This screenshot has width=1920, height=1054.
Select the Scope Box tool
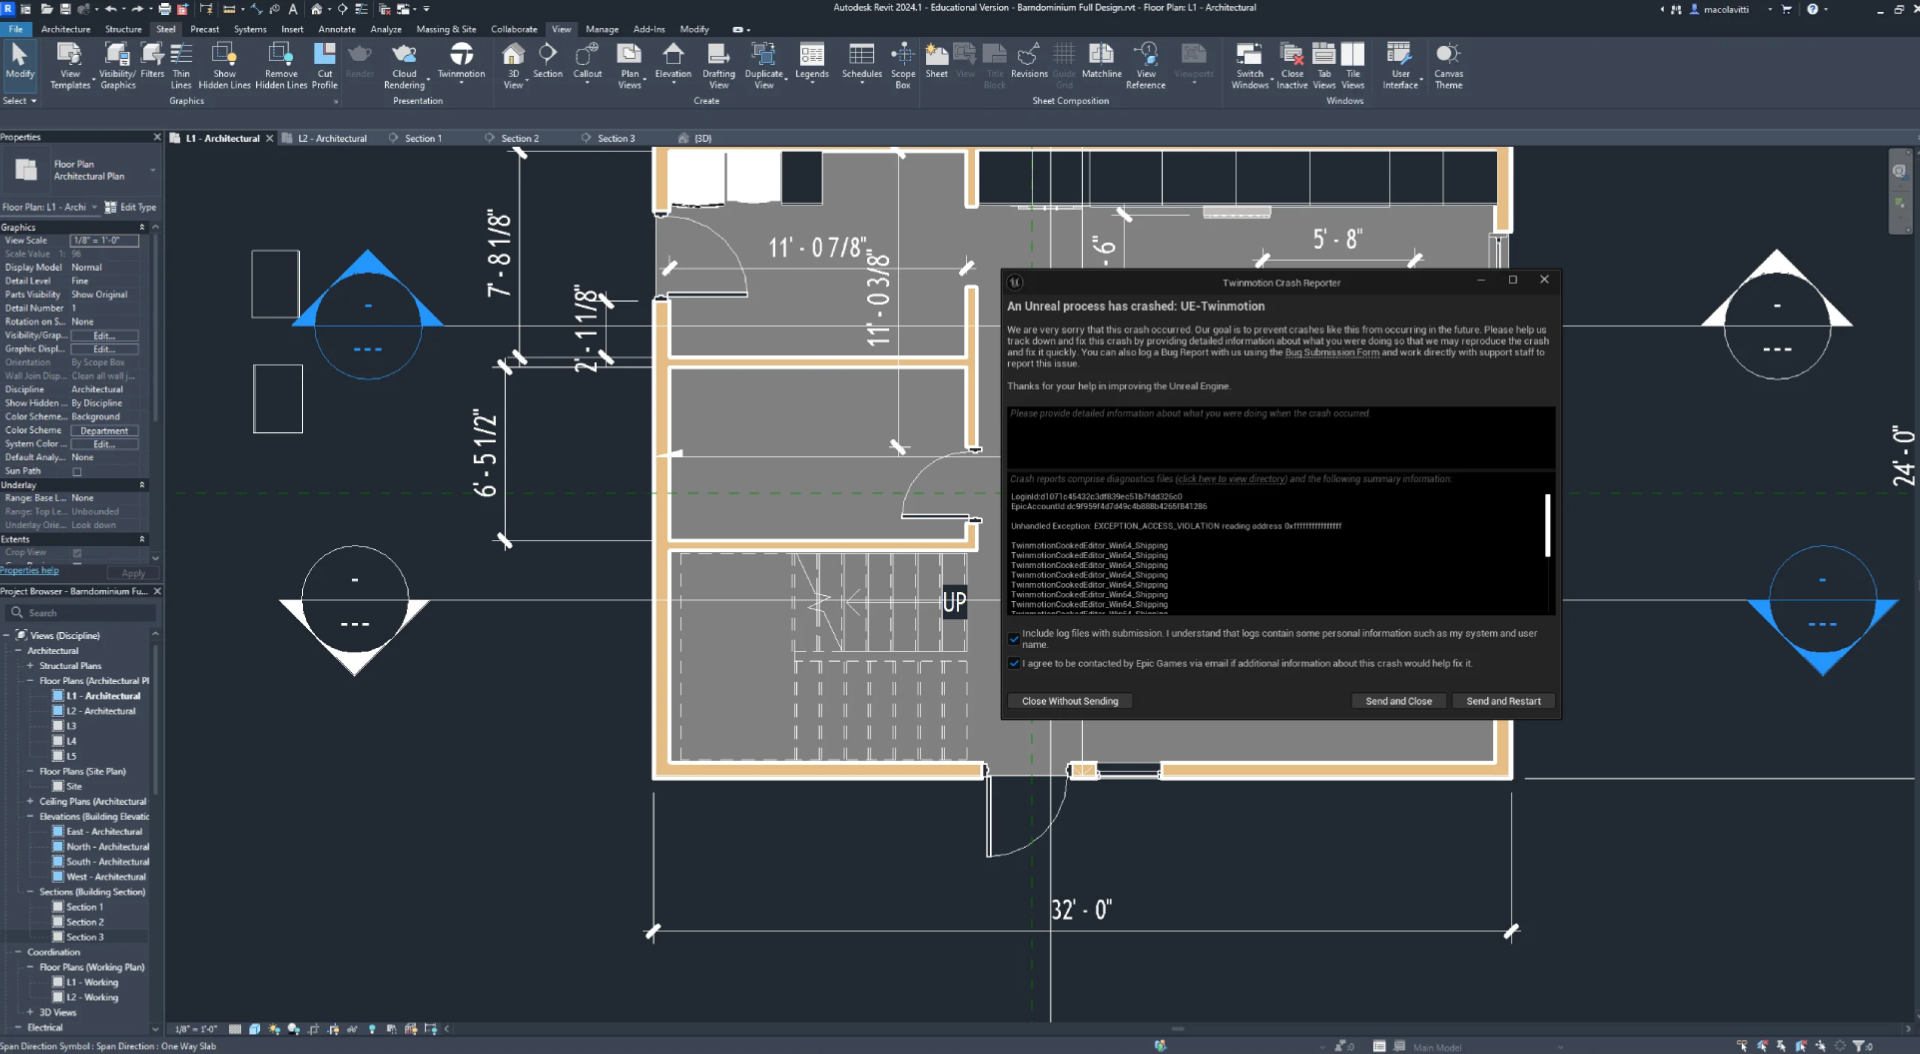[903, 66]
